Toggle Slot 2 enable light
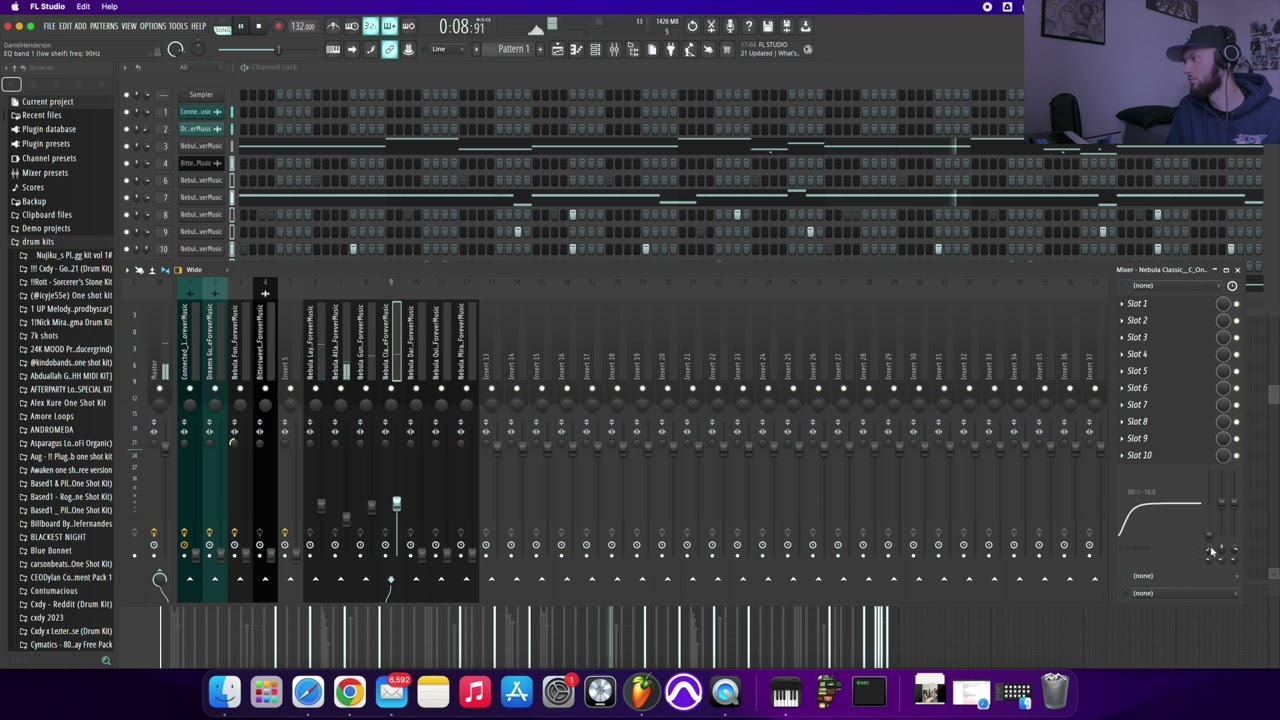Screen dimensions: 1280x720 click(1237, 321)
